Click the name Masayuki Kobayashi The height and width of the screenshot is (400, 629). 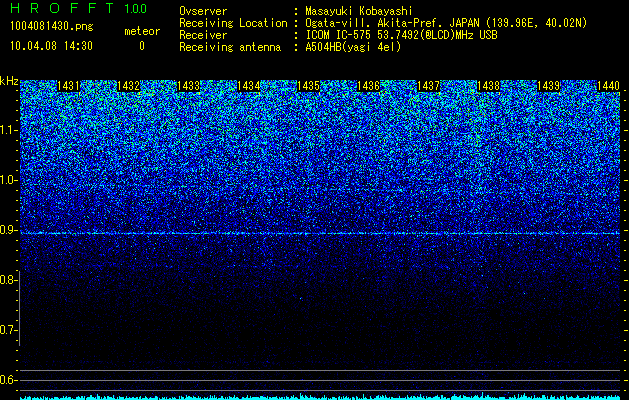click(359, 11)
